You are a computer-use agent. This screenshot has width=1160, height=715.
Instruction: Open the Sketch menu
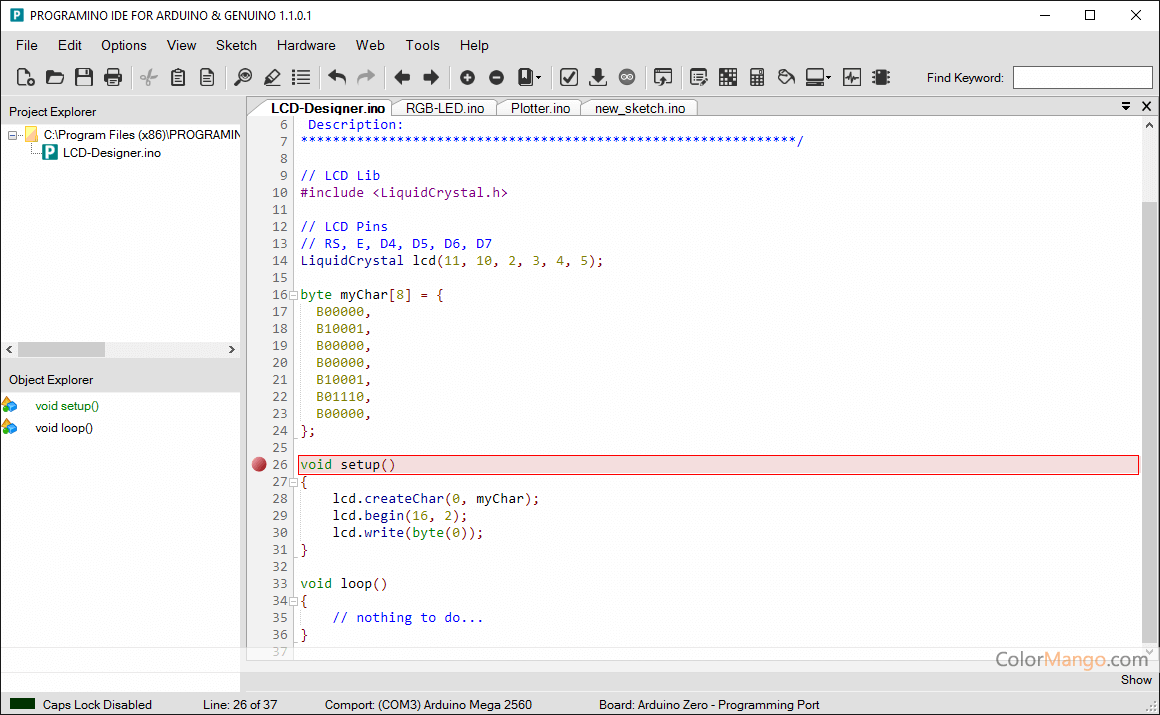click(236, 45)
